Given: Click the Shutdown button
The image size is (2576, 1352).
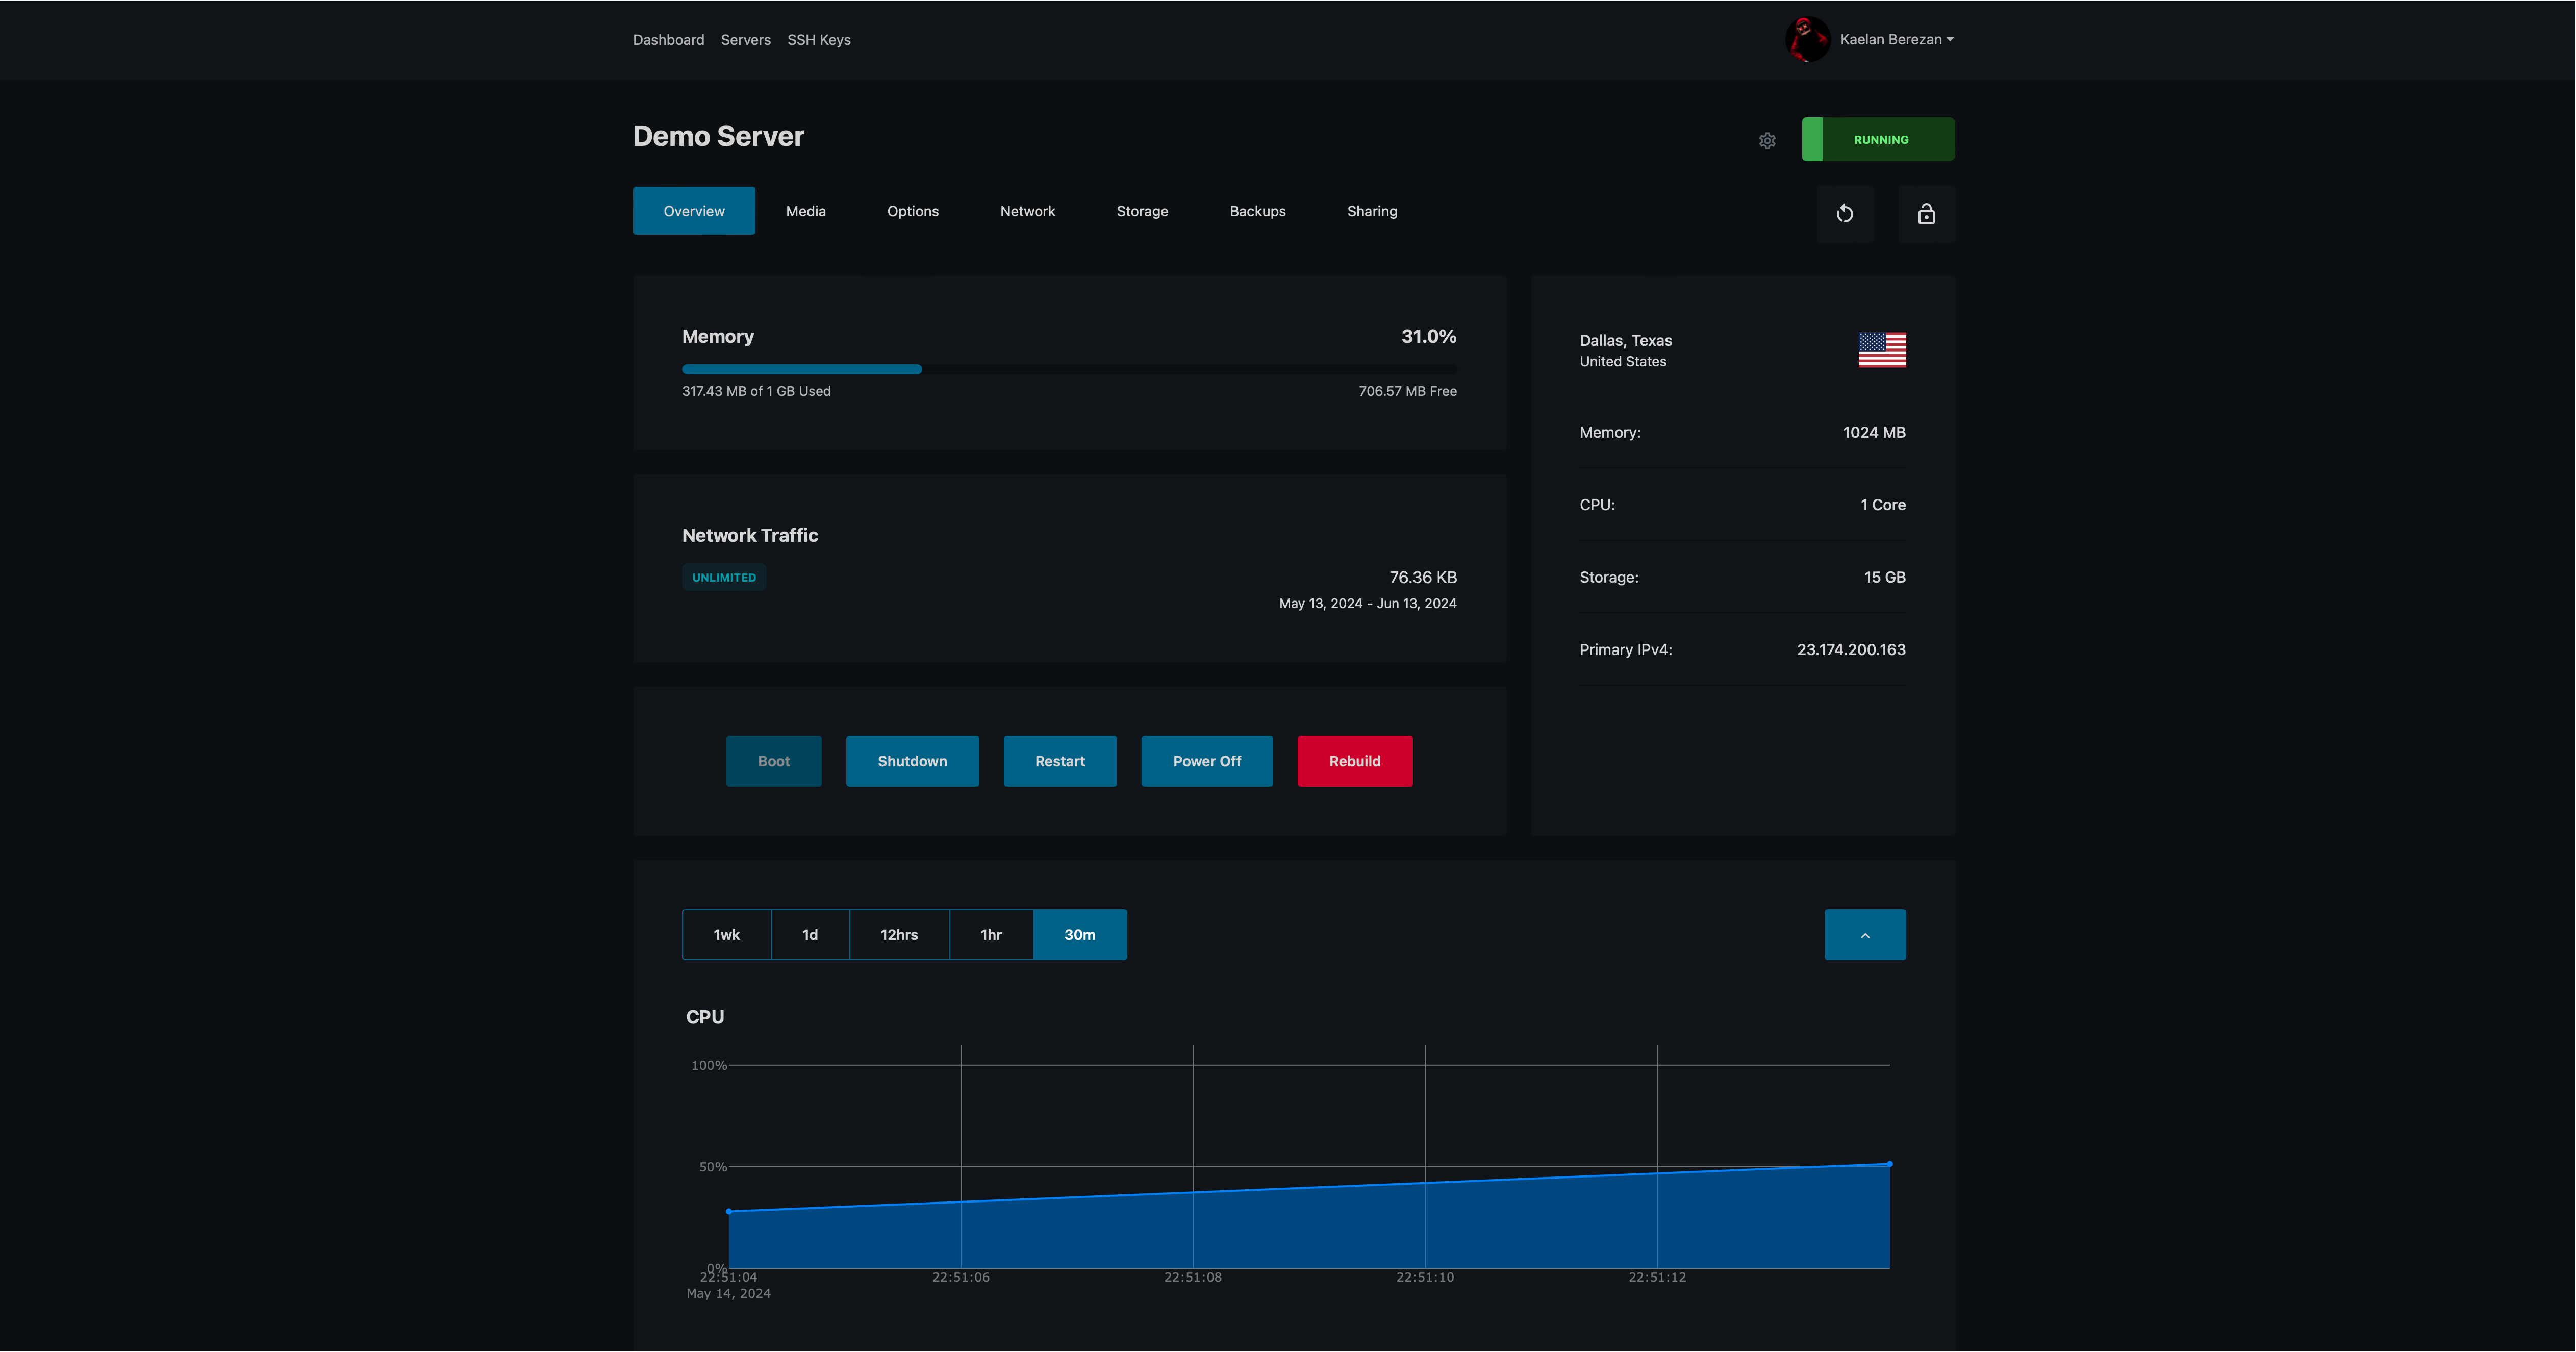Looking at the screenshot, I should pos(912,761).
